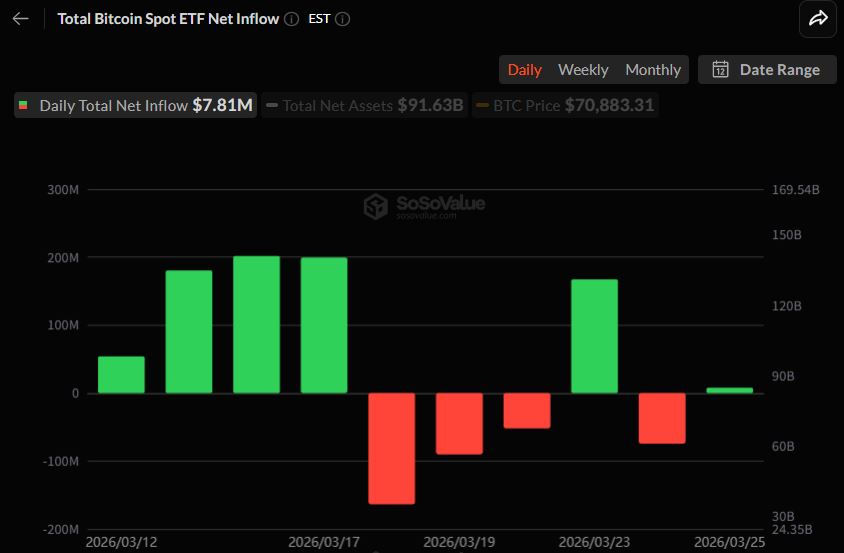
Task: Open the Date Range picker
Action: point(767,69)
